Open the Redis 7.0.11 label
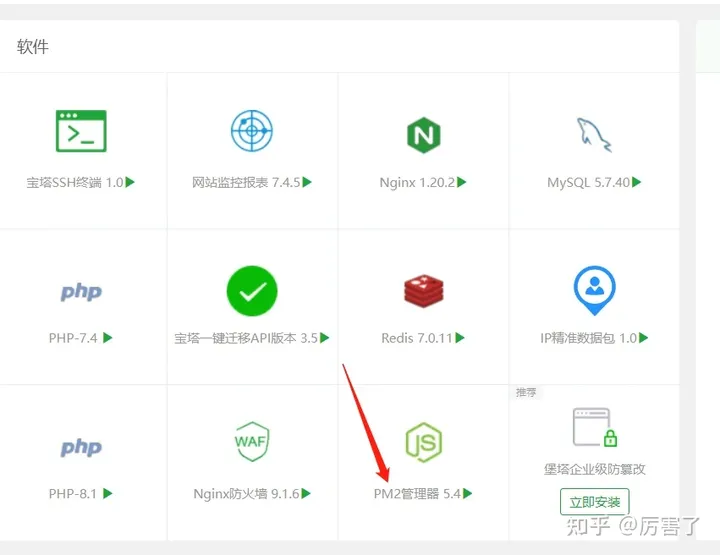Image resolution: width=720 pixels, height=555 pixels. 417,338
